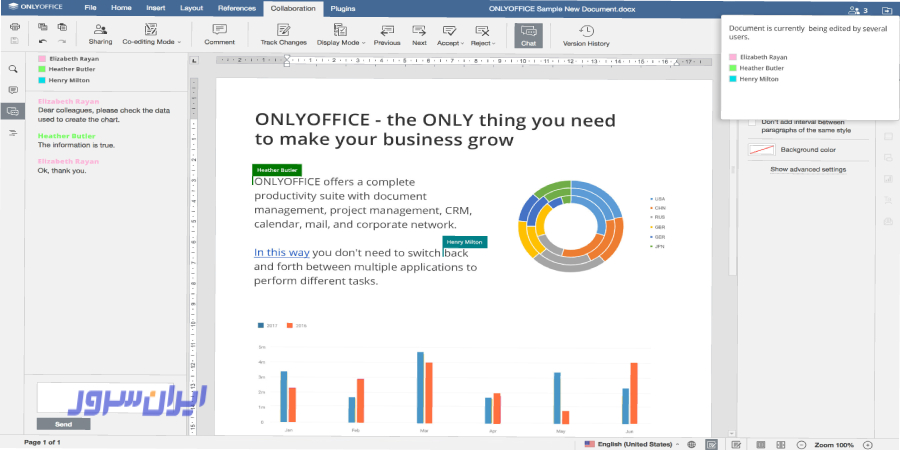The image size is (900, 450).
Task: Open Version History
Action: [x=586, y=34]
